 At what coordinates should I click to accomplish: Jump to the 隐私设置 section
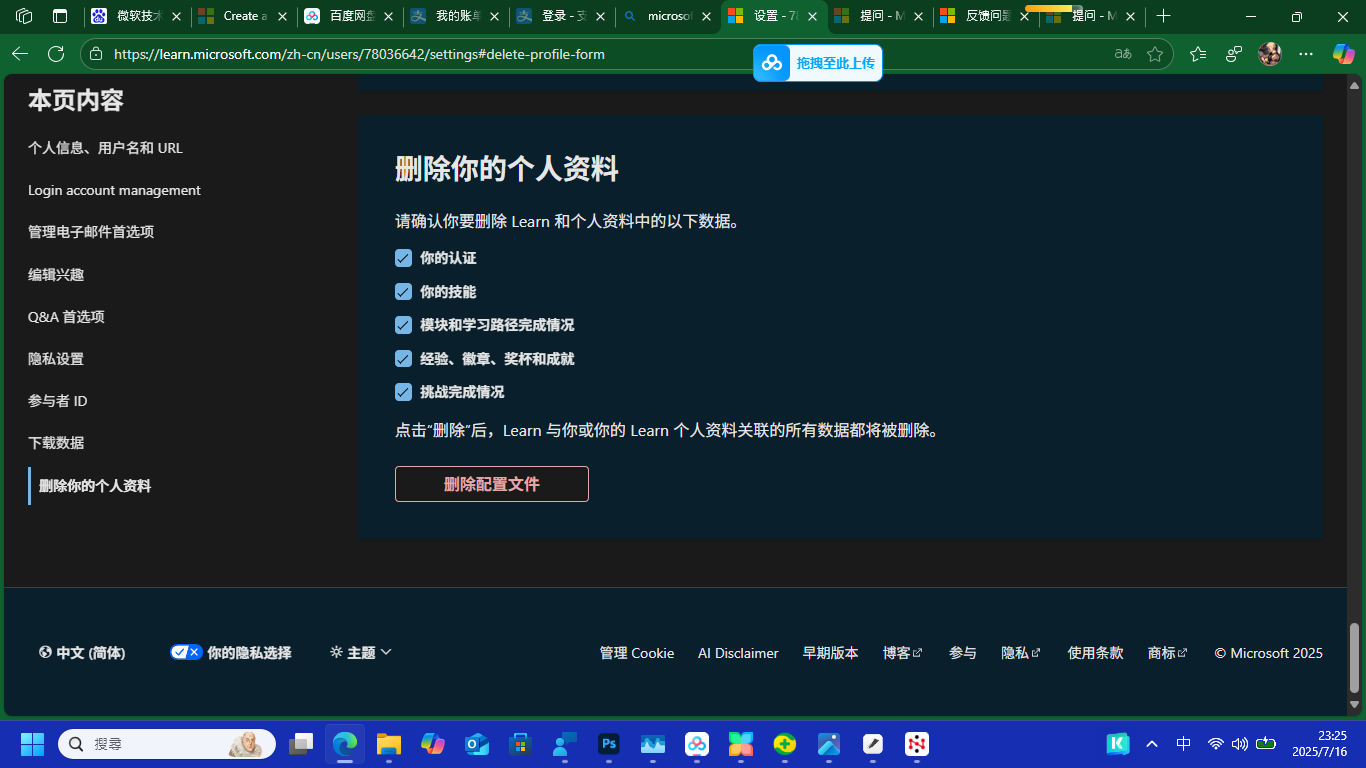click(x=56, y=359)
